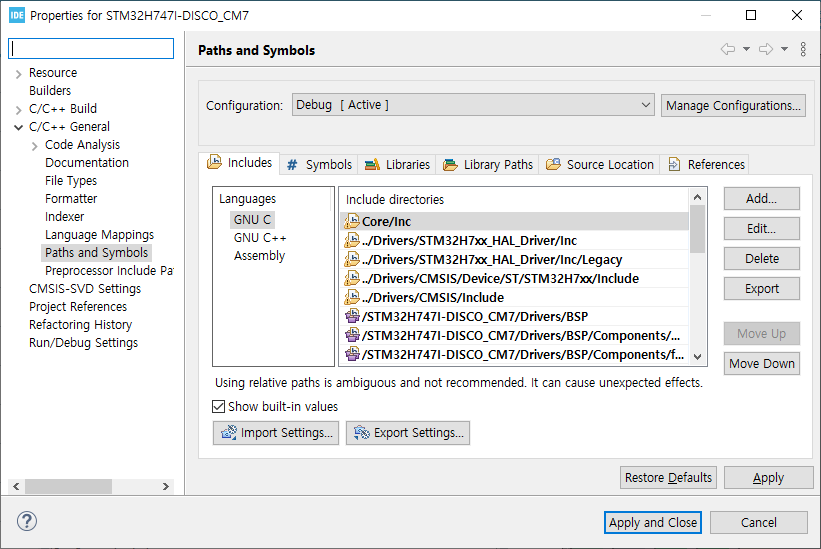
Task: Click the Move Down button
Action: tap(761, 363)
